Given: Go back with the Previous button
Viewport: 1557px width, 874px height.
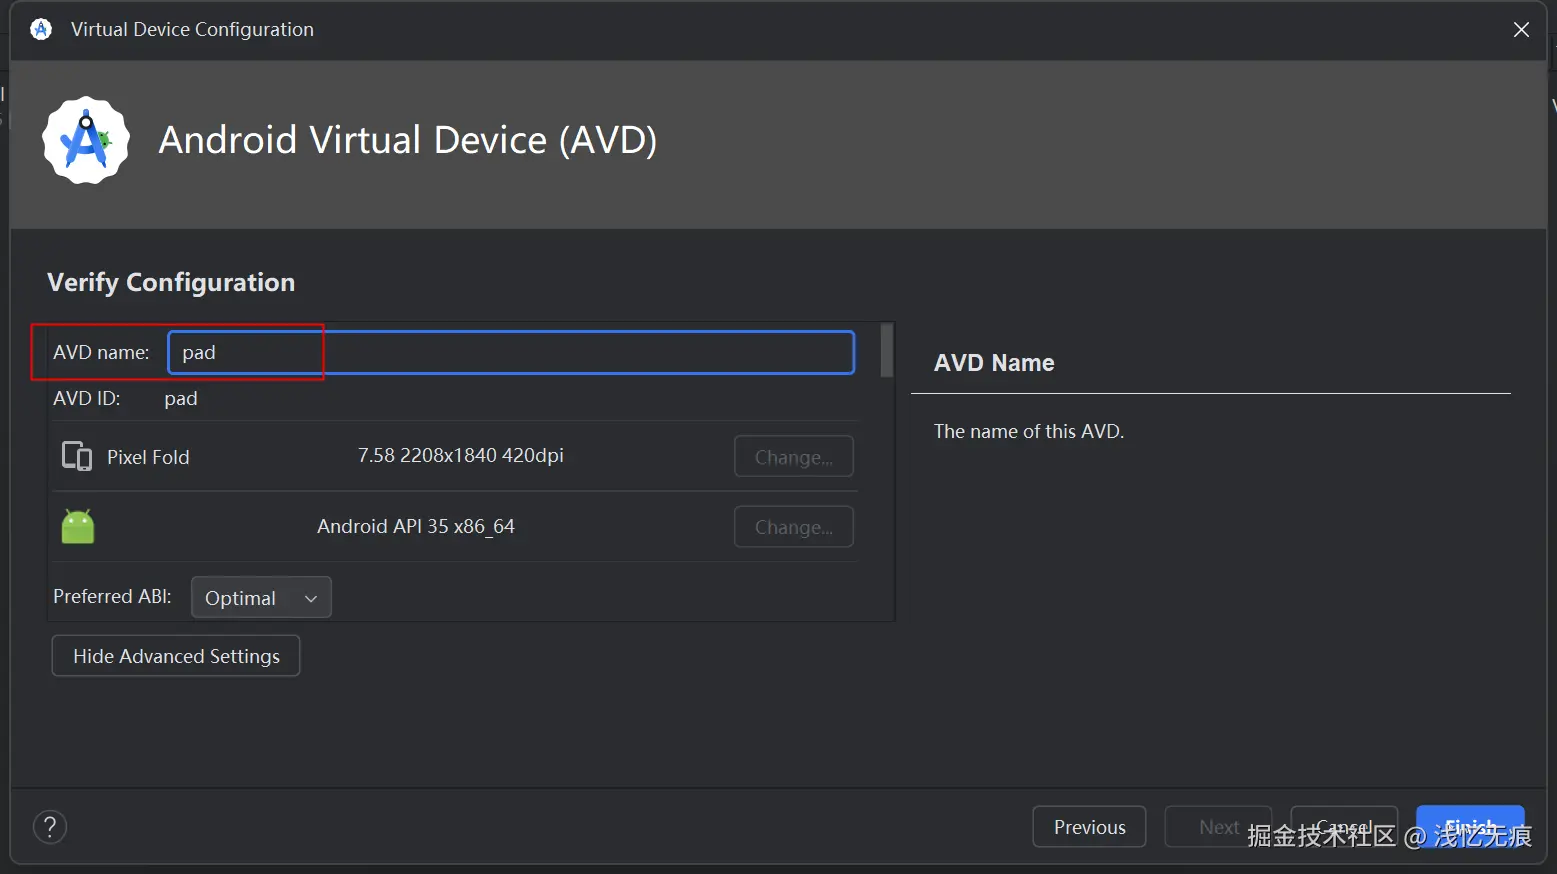Looking at the screenshot, I should [x=1089, y=827].
